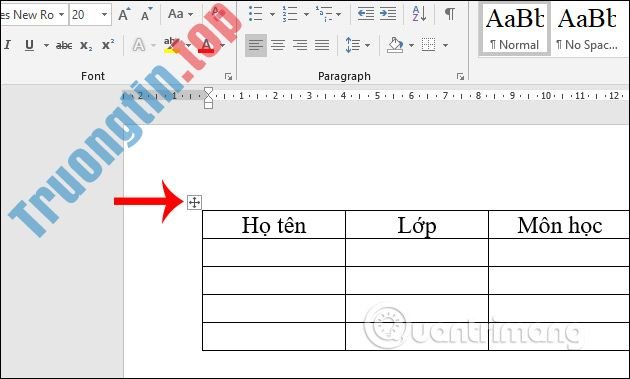
Task: Open Font dialog launcher
Action: 228,76
